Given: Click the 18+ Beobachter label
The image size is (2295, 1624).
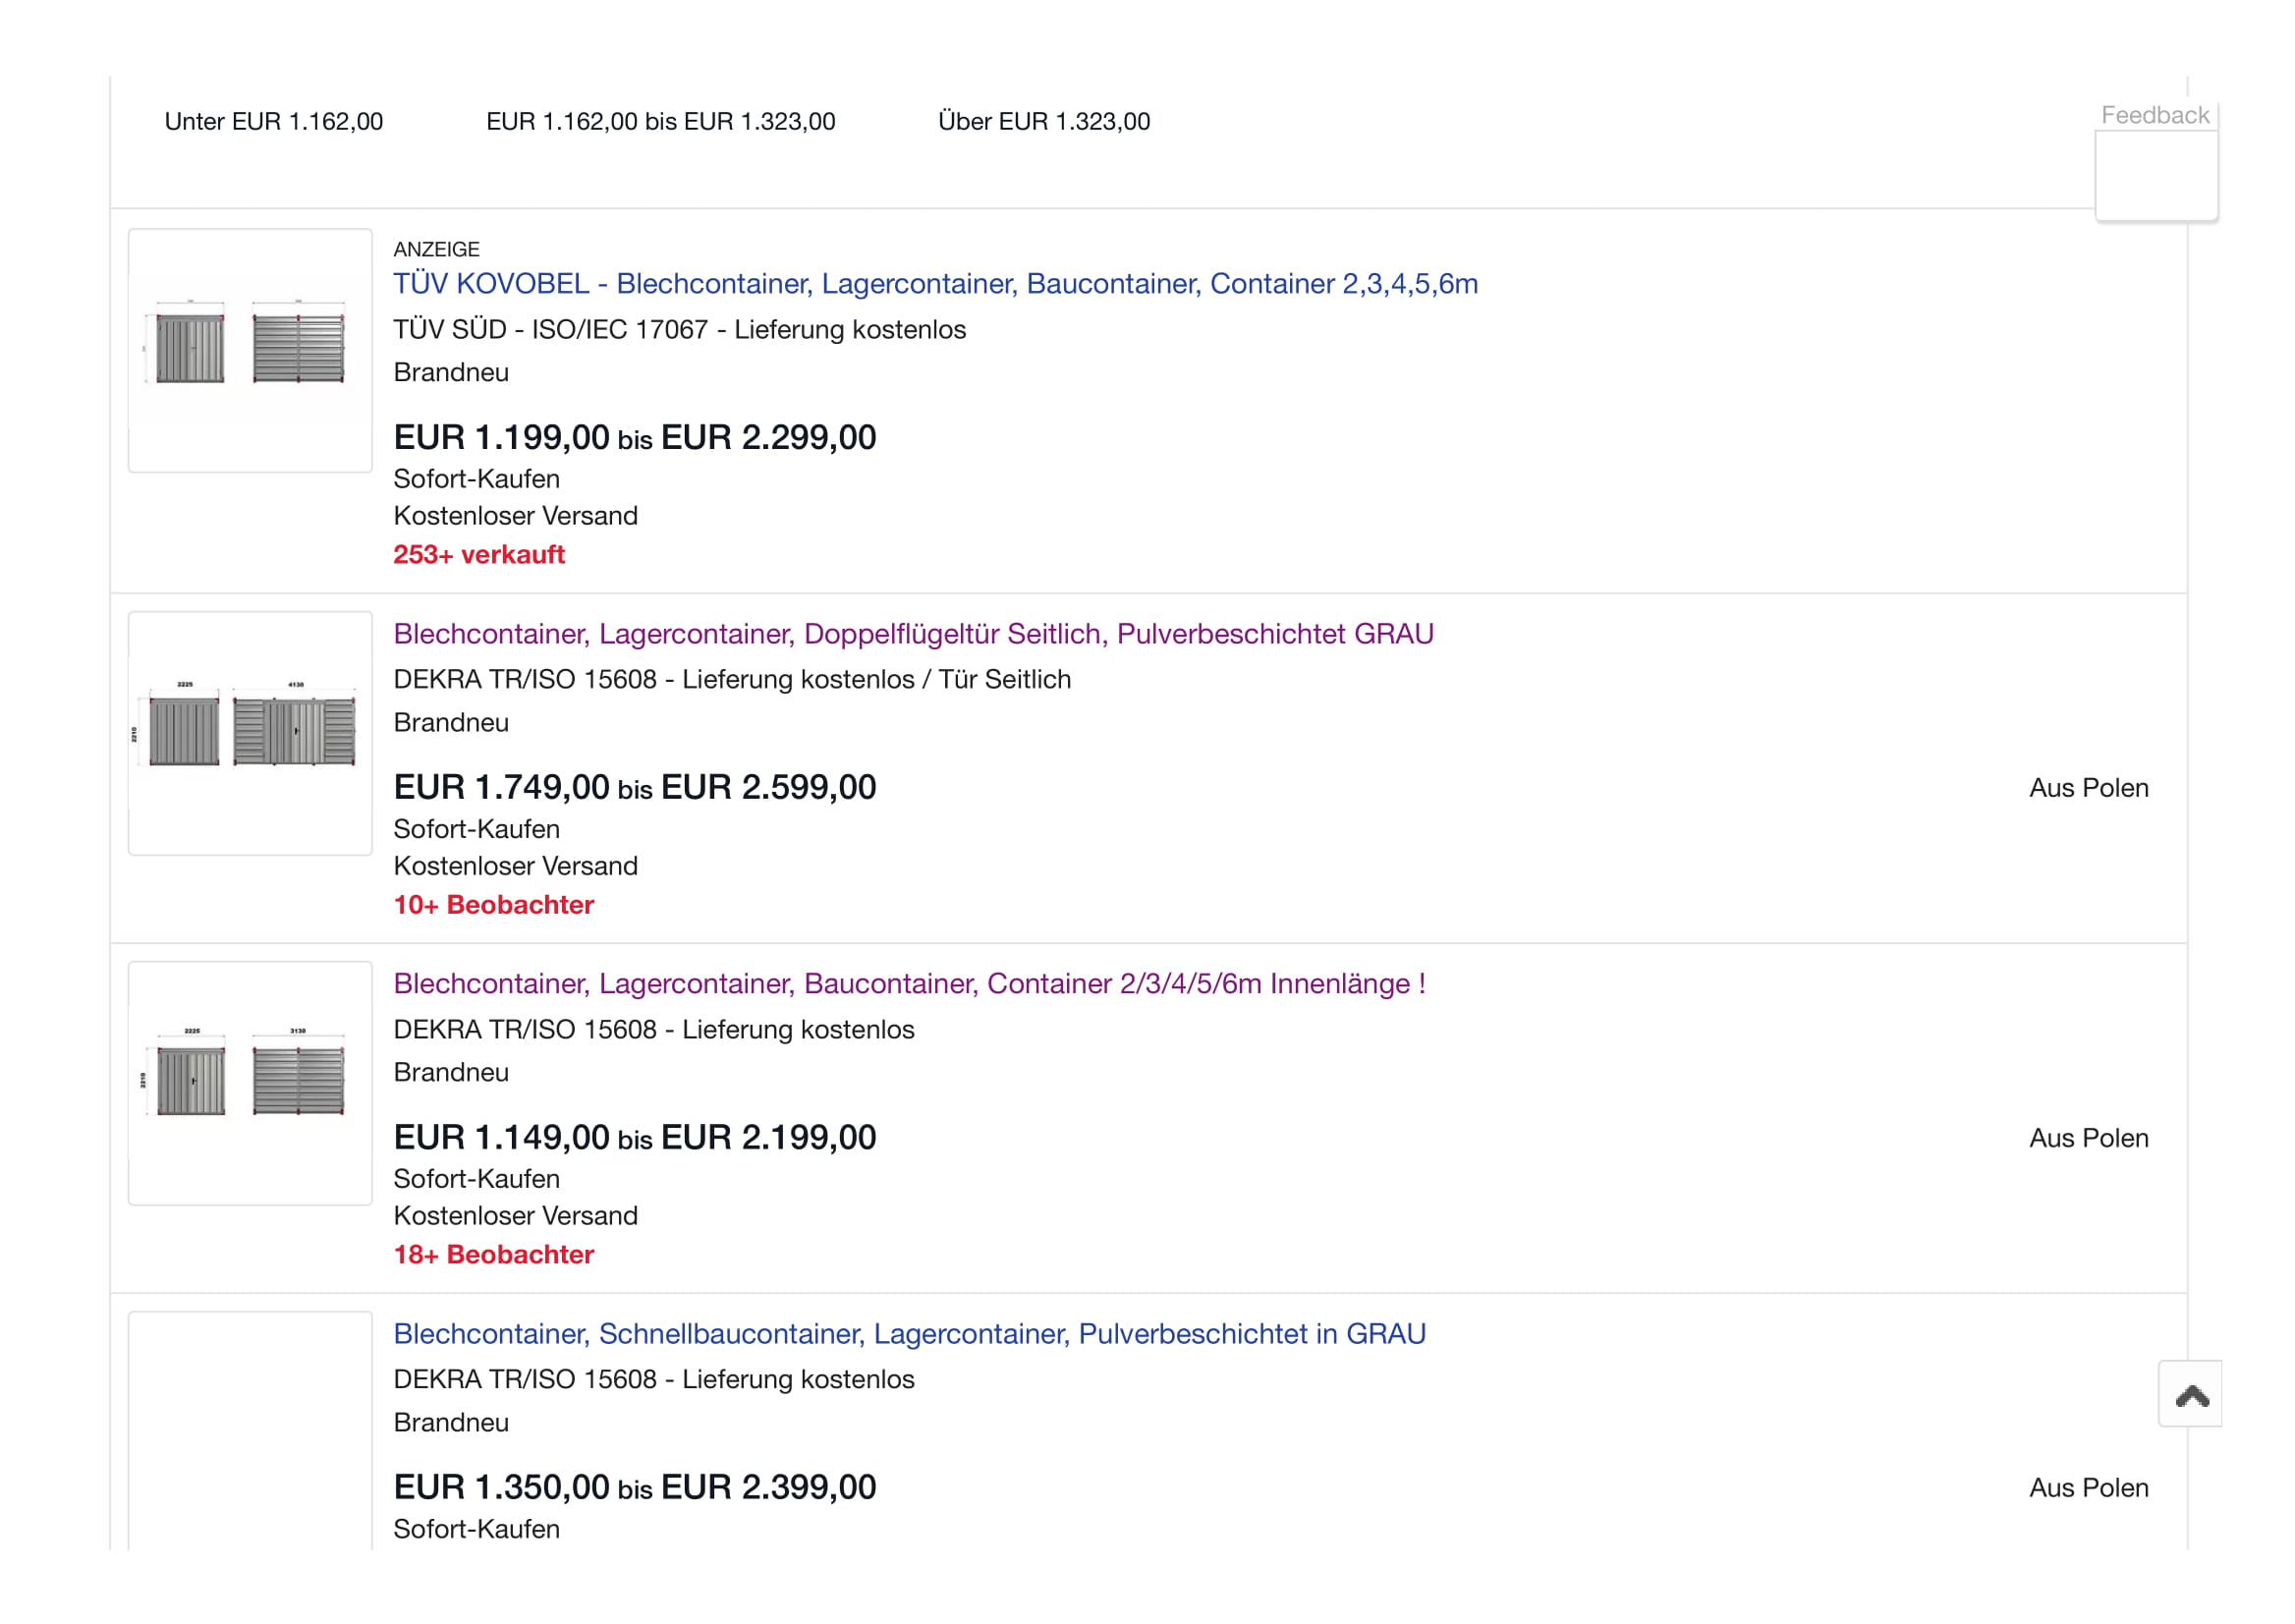Looking at the screenshot, I should pyautogui.click(x=493, y=1255).
